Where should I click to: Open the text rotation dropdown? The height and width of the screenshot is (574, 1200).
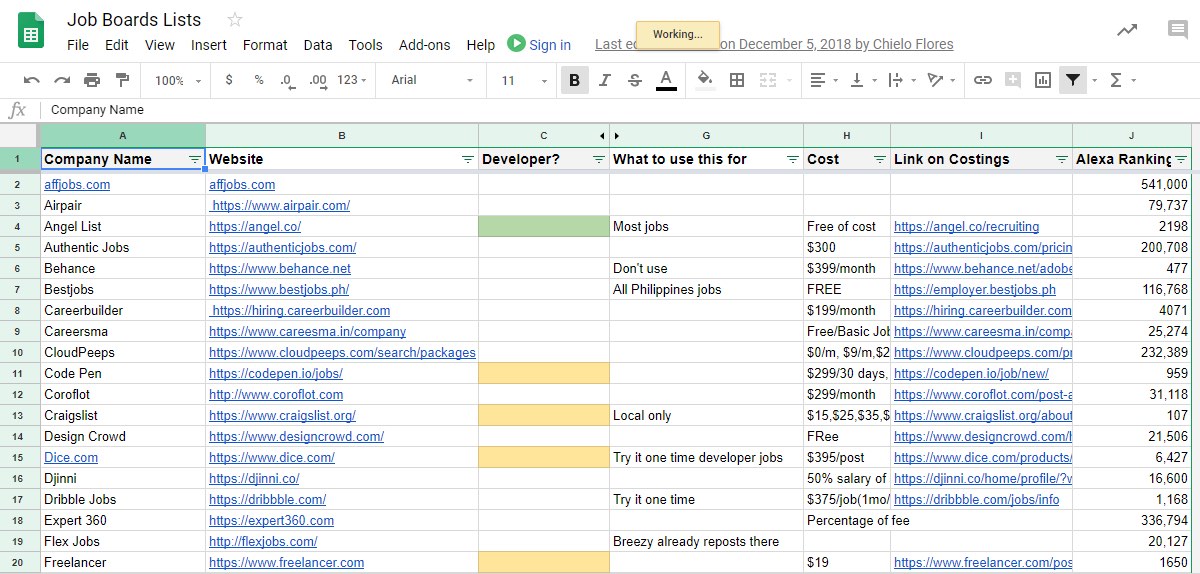tap(940, 80)
